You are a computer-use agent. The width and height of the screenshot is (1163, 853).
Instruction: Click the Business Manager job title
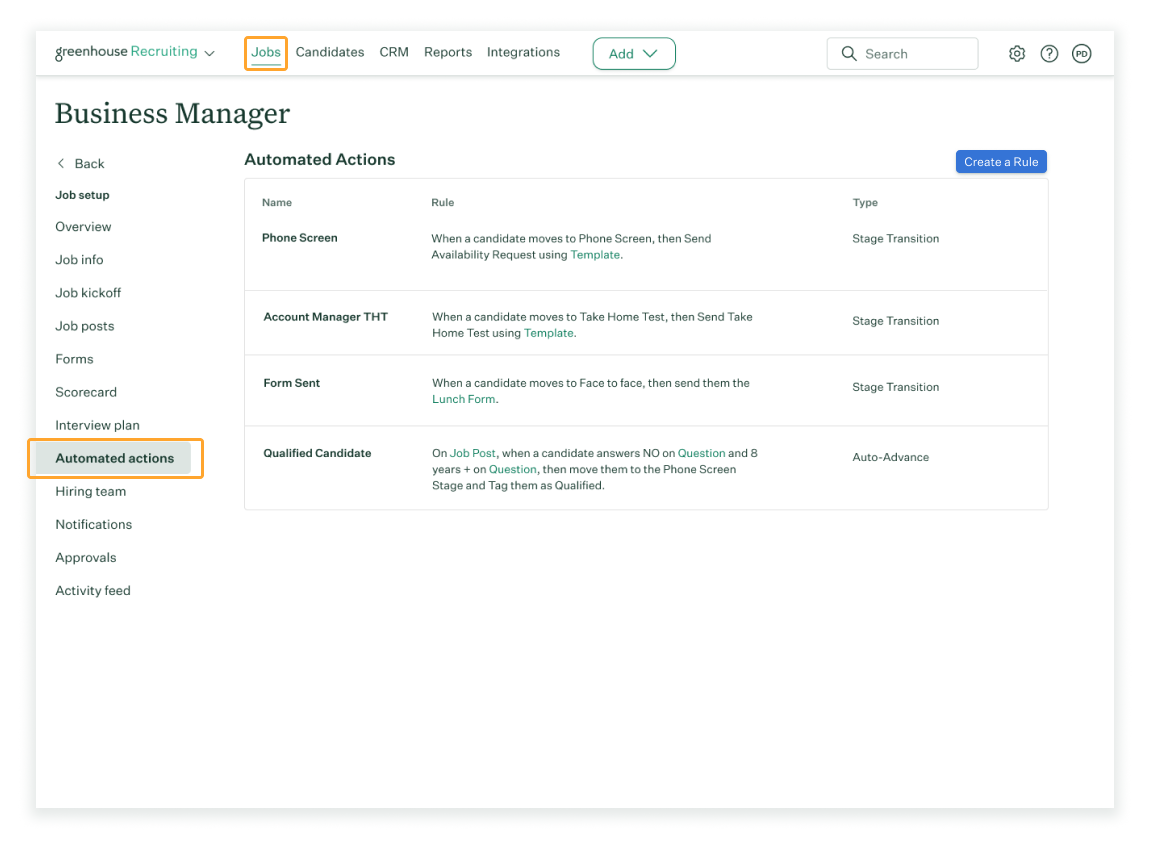coord(172,113)
